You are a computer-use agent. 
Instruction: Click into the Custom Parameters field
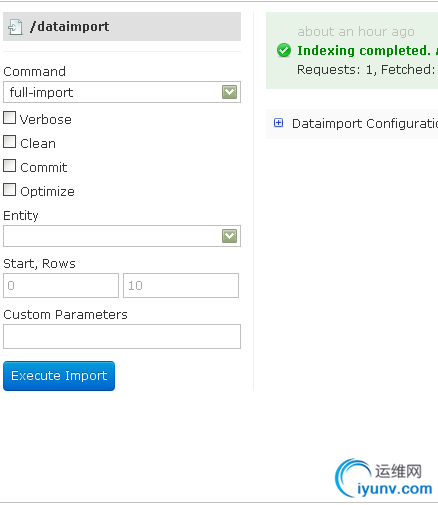click(122, 336)
